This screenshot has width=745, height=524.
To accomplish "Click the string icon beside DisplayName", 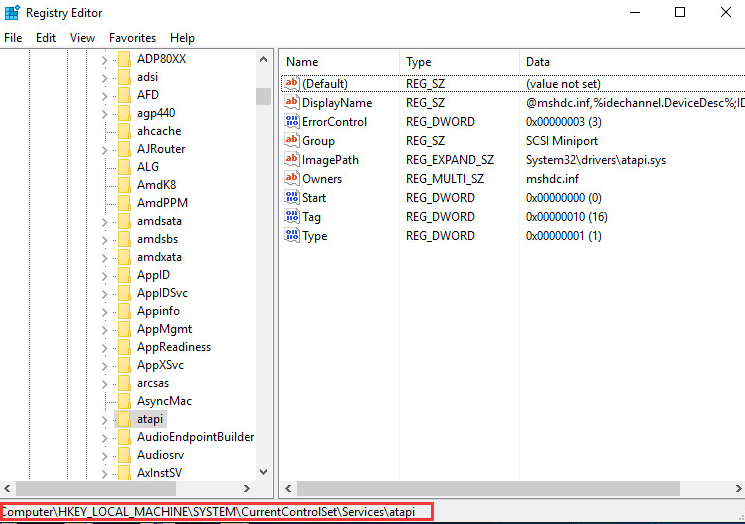I will click(292, 103).
